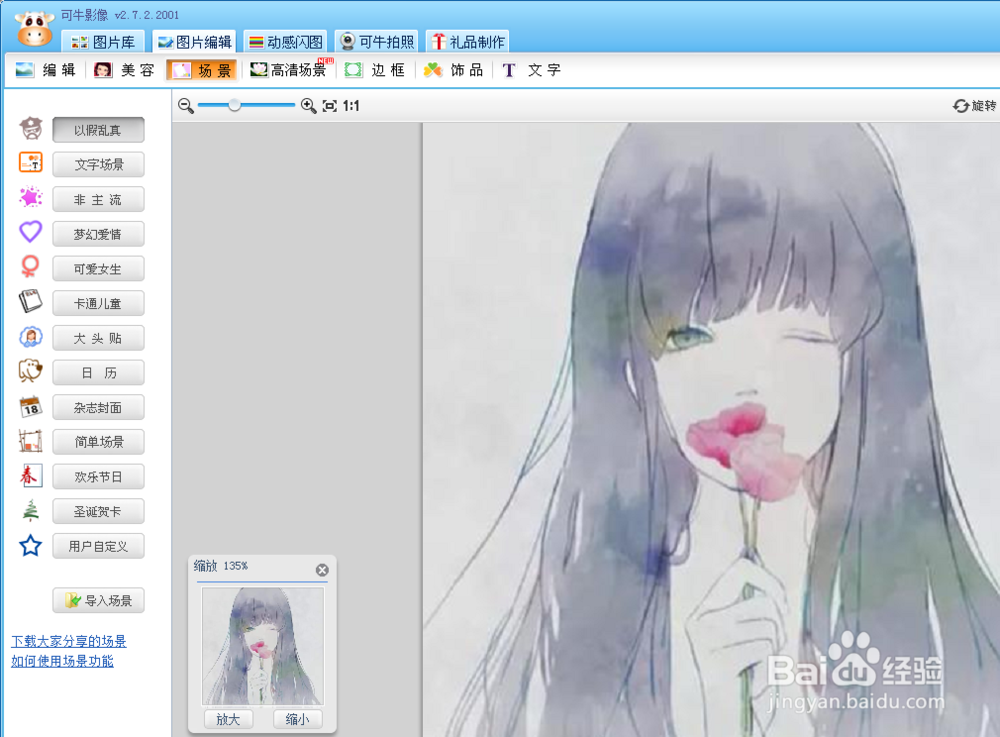Image resolution: width=1000 pixels, height=737 pixels.
Task: Choose the 以假乱真 scene category
Action: 98,130
